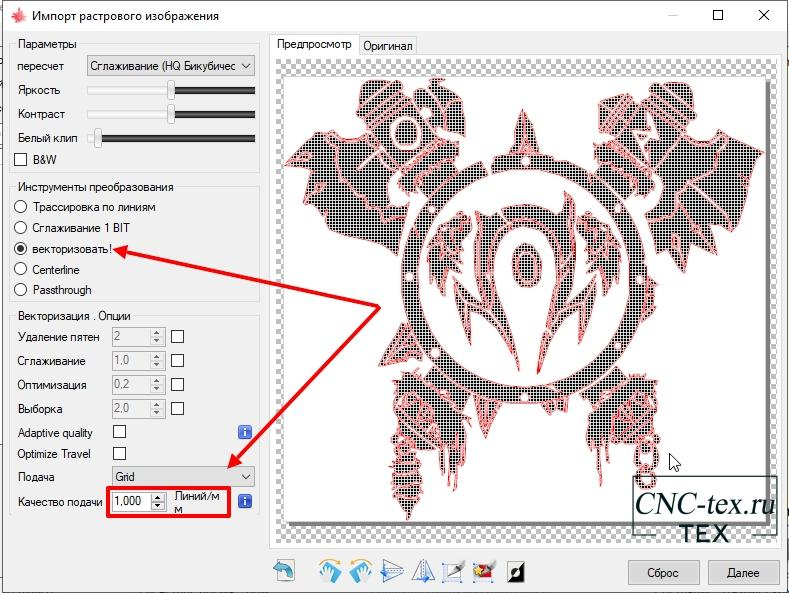Decrease Удаление пятен value with down arrow
This screenshot has width=789, height=593.
(157, 341)
